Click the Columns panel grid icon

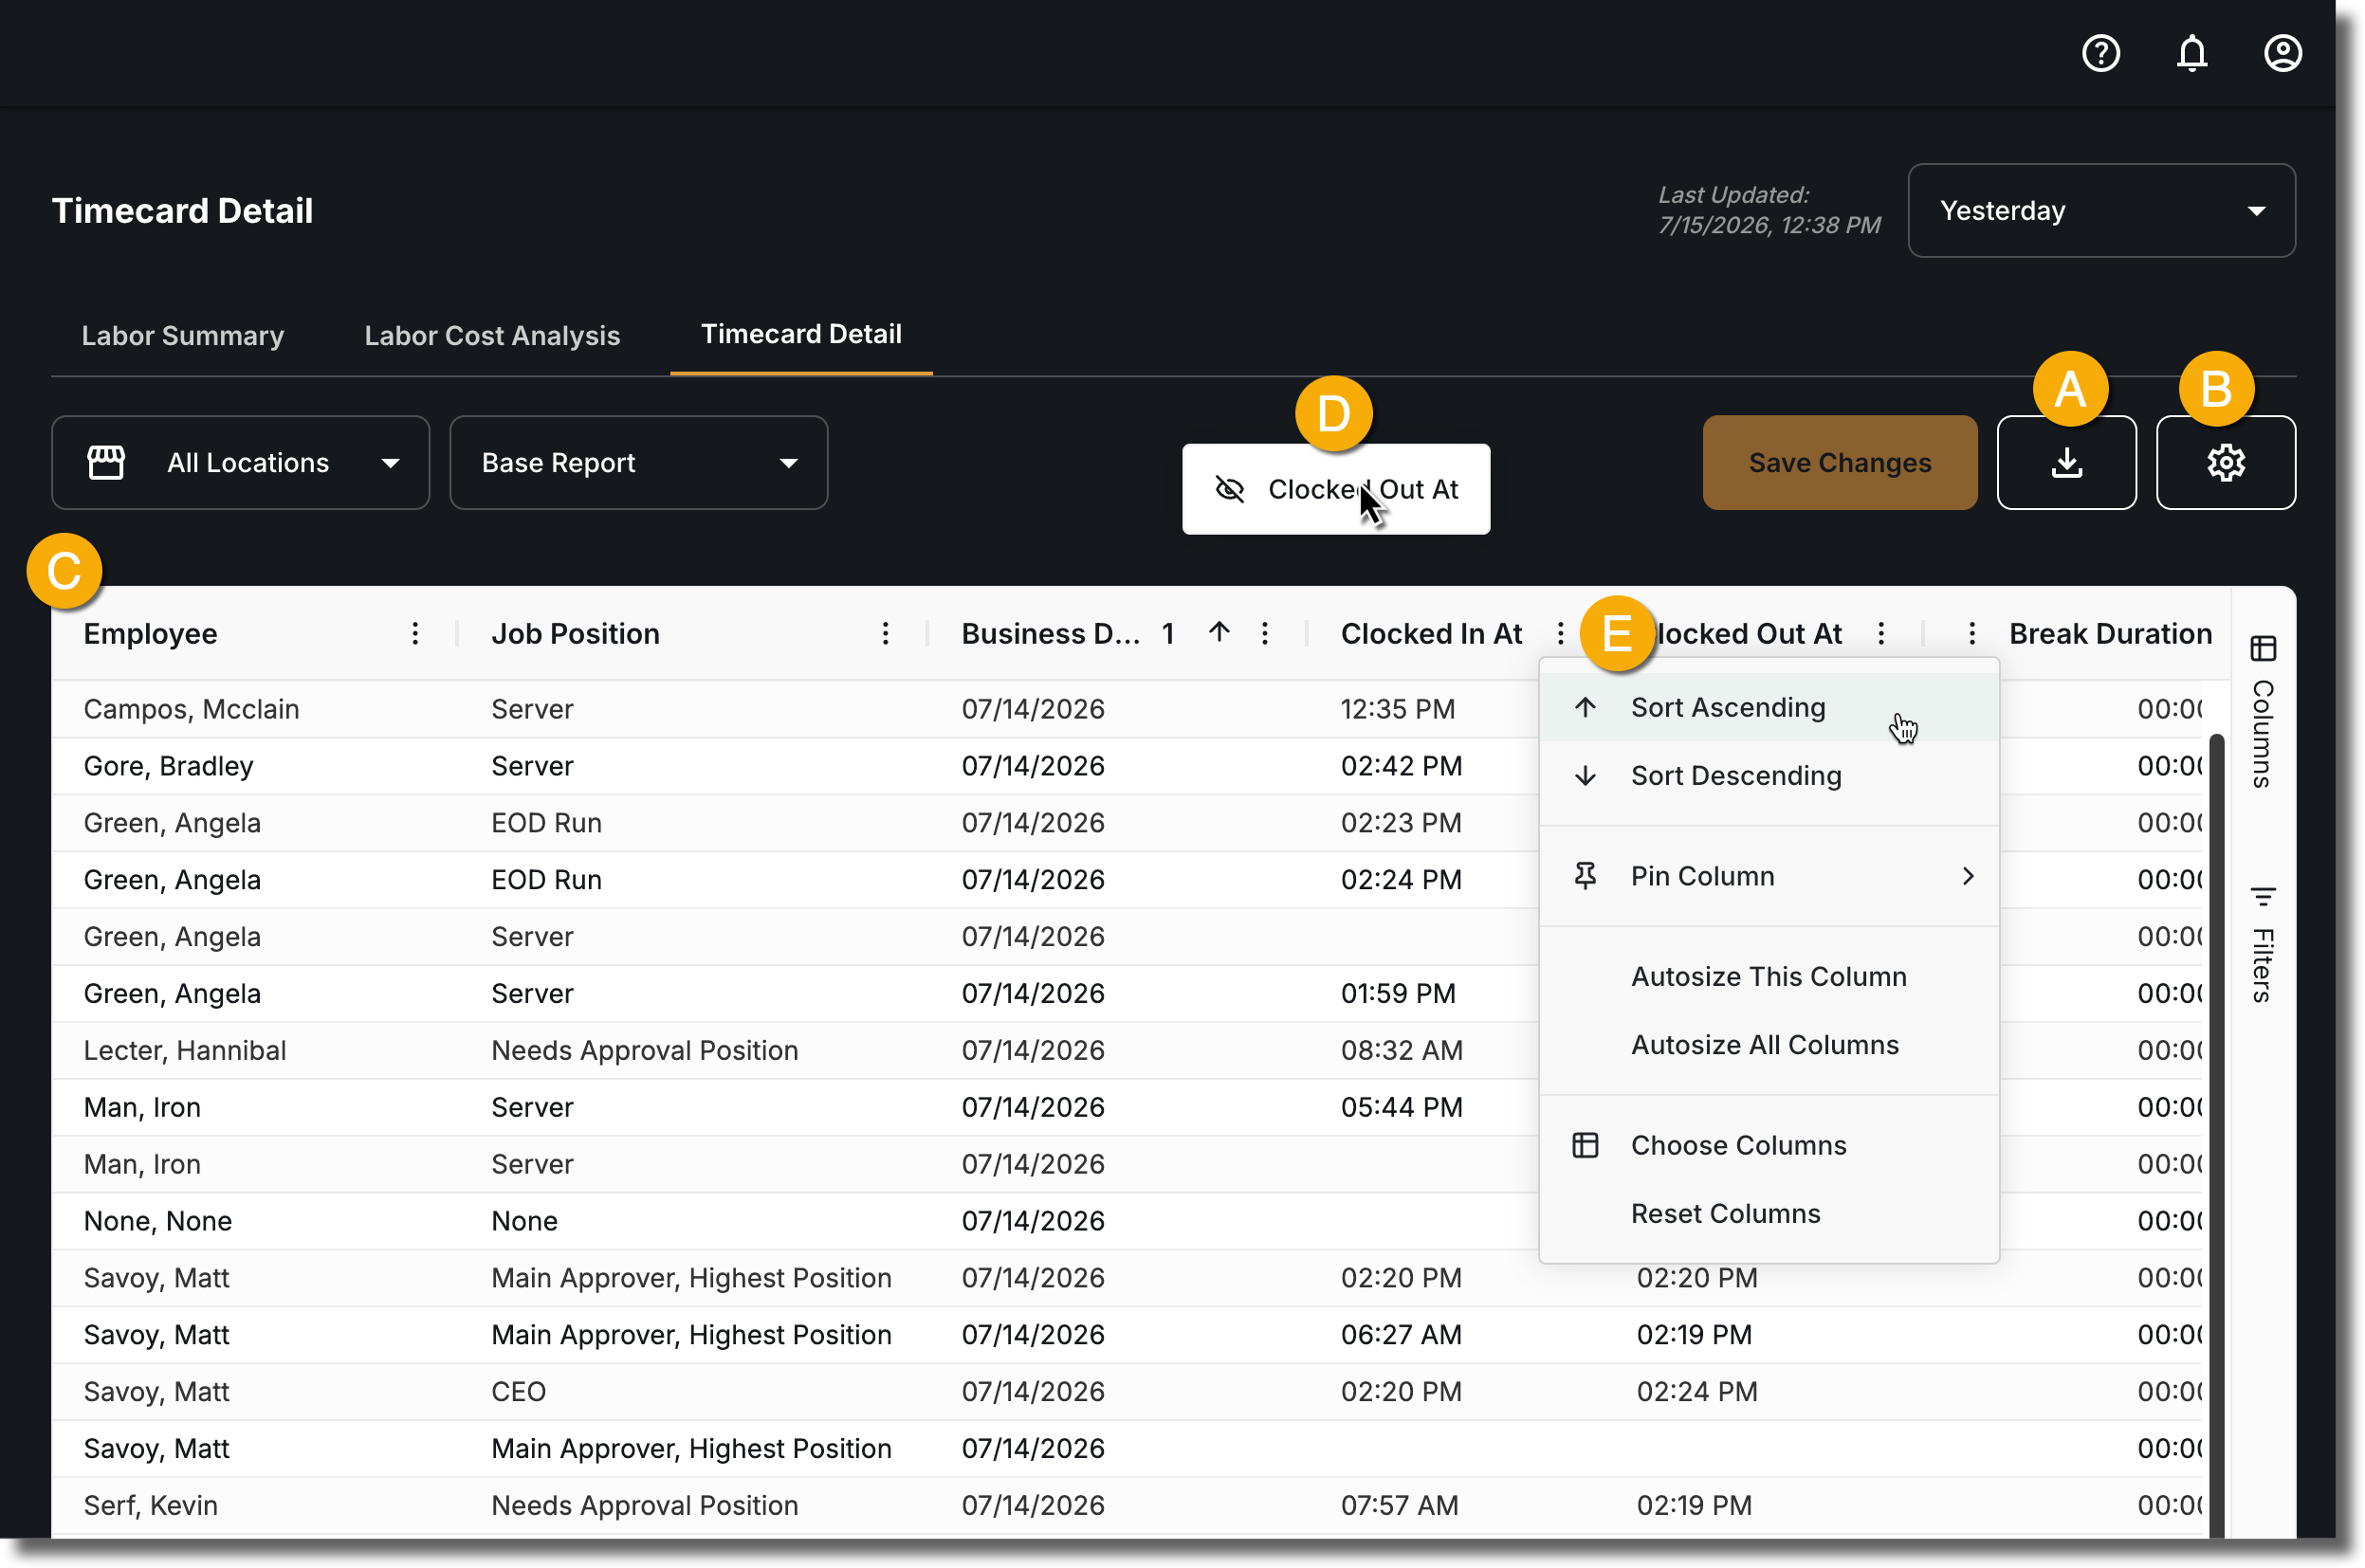pyautogui.click(x=2263, y=648)
